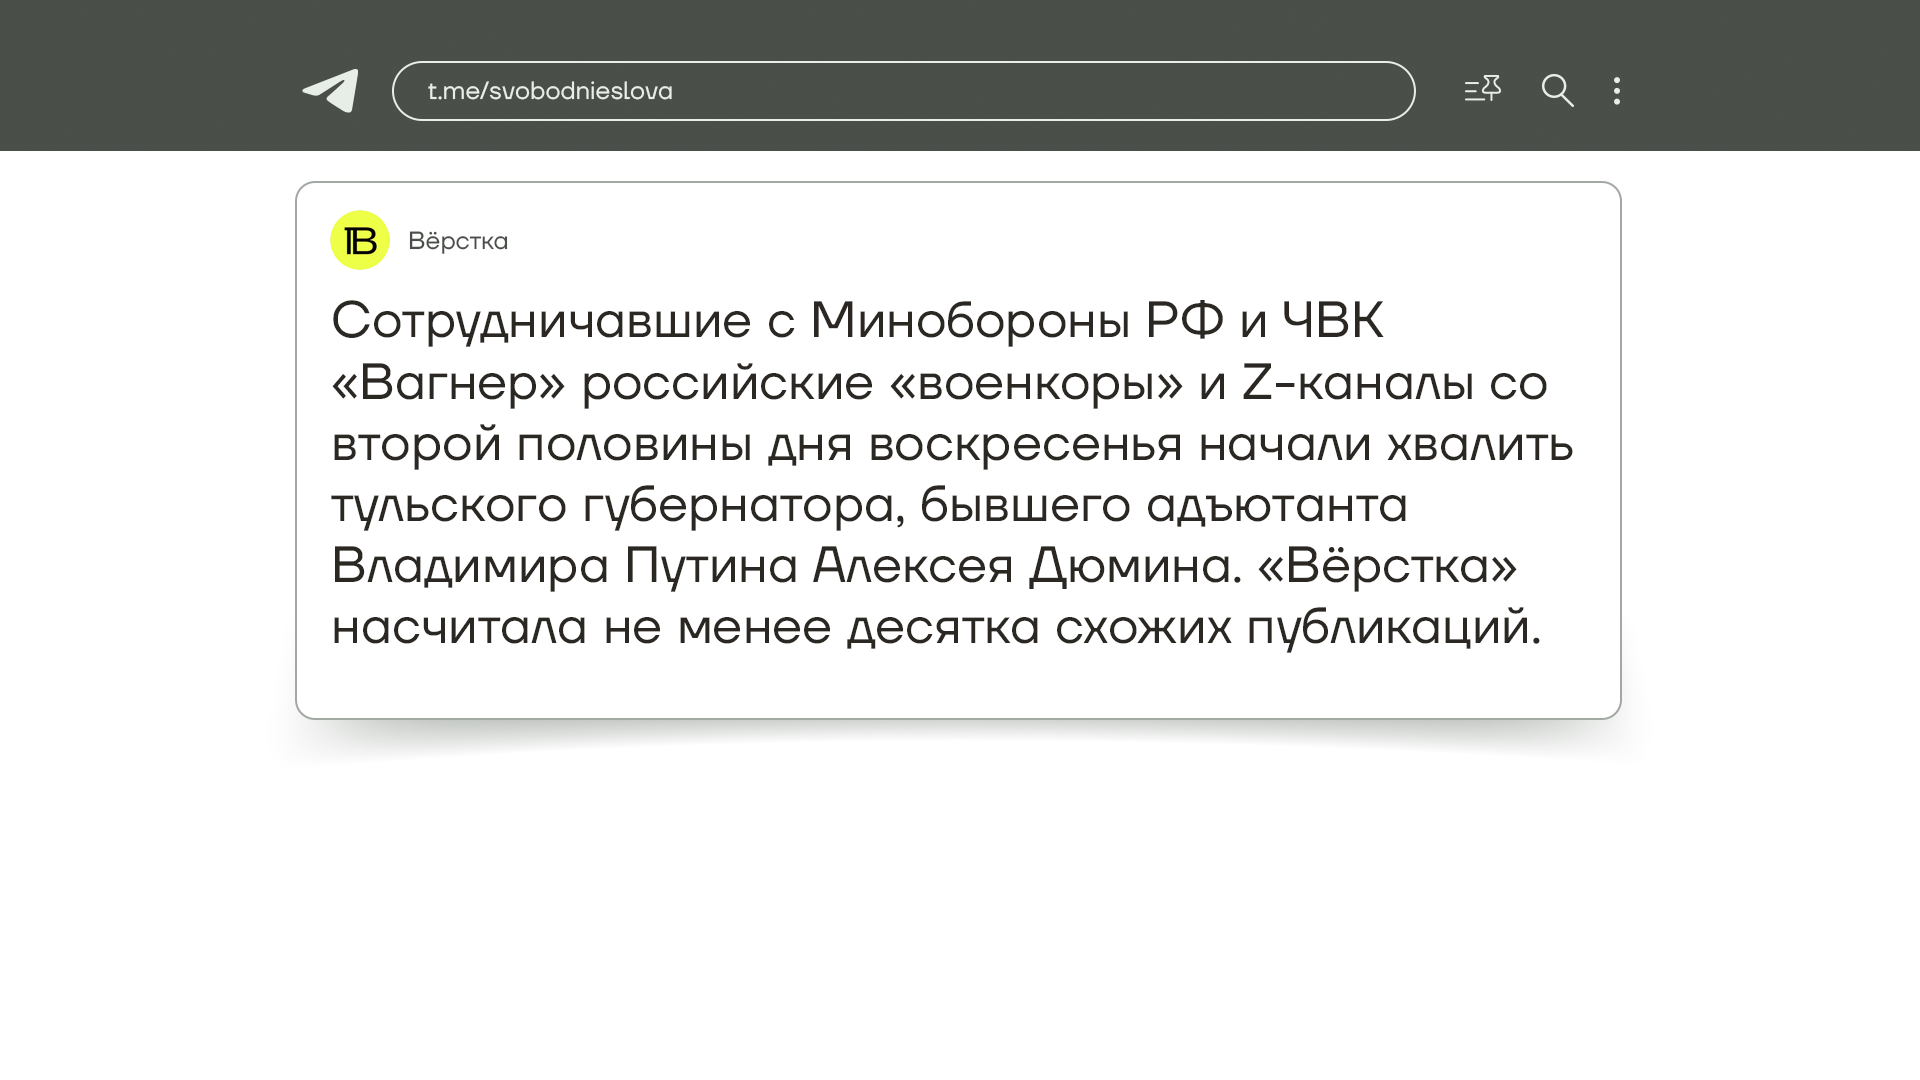Click the word Минобороны in the post
Screen dimensions: 1920x1080
tap(969, 321)
